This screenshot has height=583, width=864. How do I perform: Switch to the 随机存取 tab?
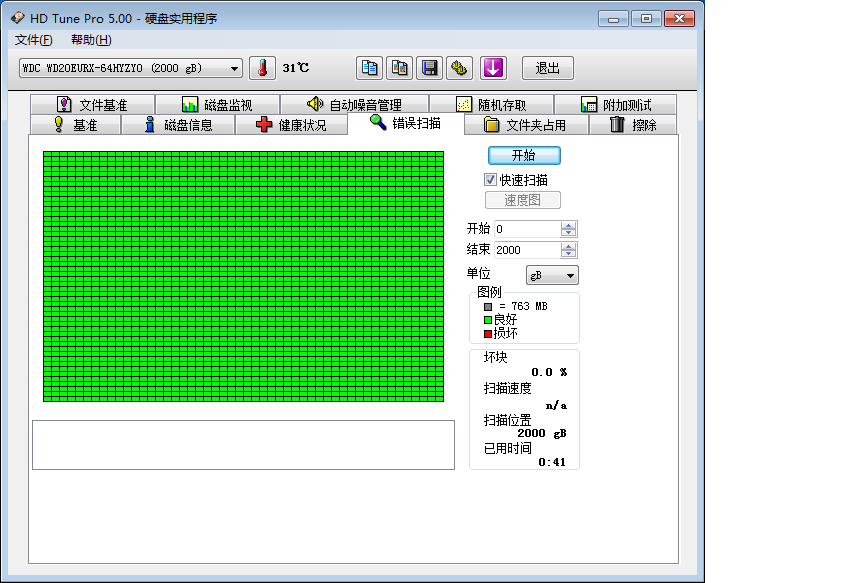[492, 104]
